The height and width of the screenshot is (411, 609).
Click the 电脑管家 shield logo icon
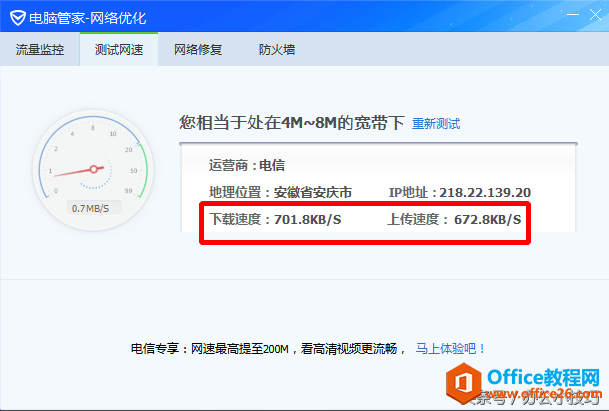click(x=17, y=18)
